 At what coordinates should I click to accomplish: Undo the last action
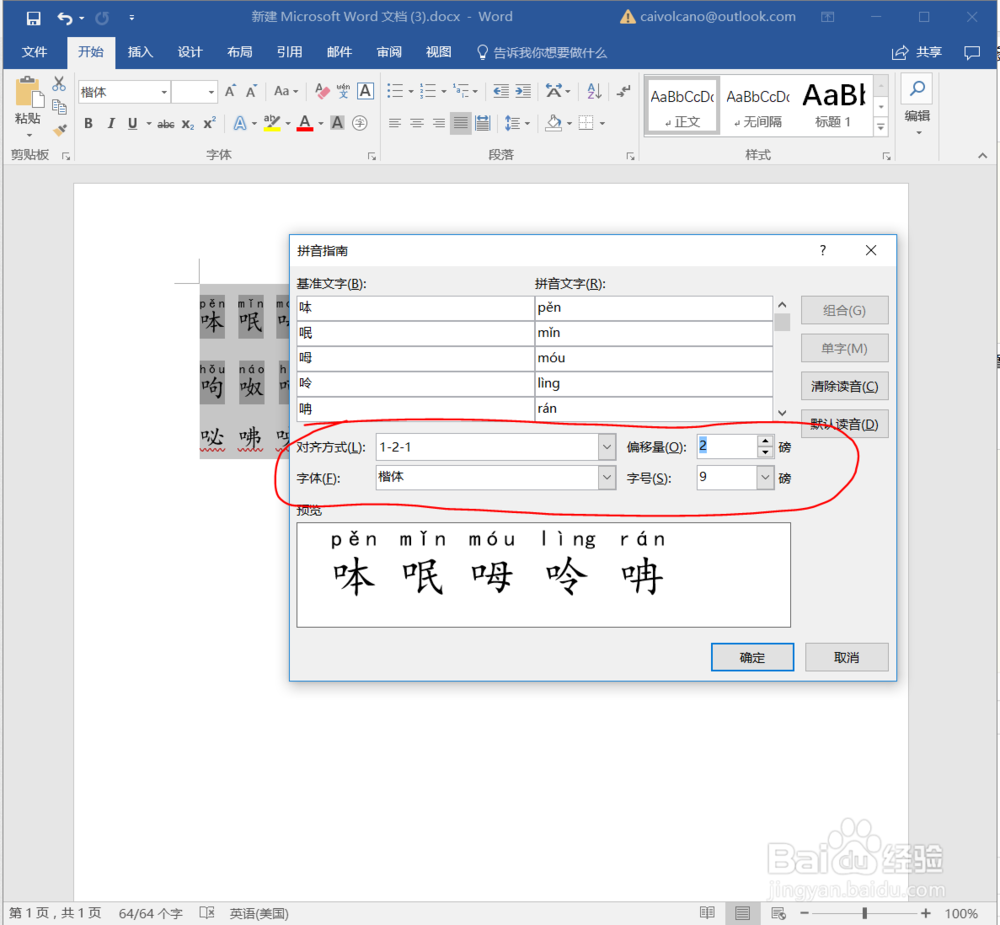[x=65, y=18]
